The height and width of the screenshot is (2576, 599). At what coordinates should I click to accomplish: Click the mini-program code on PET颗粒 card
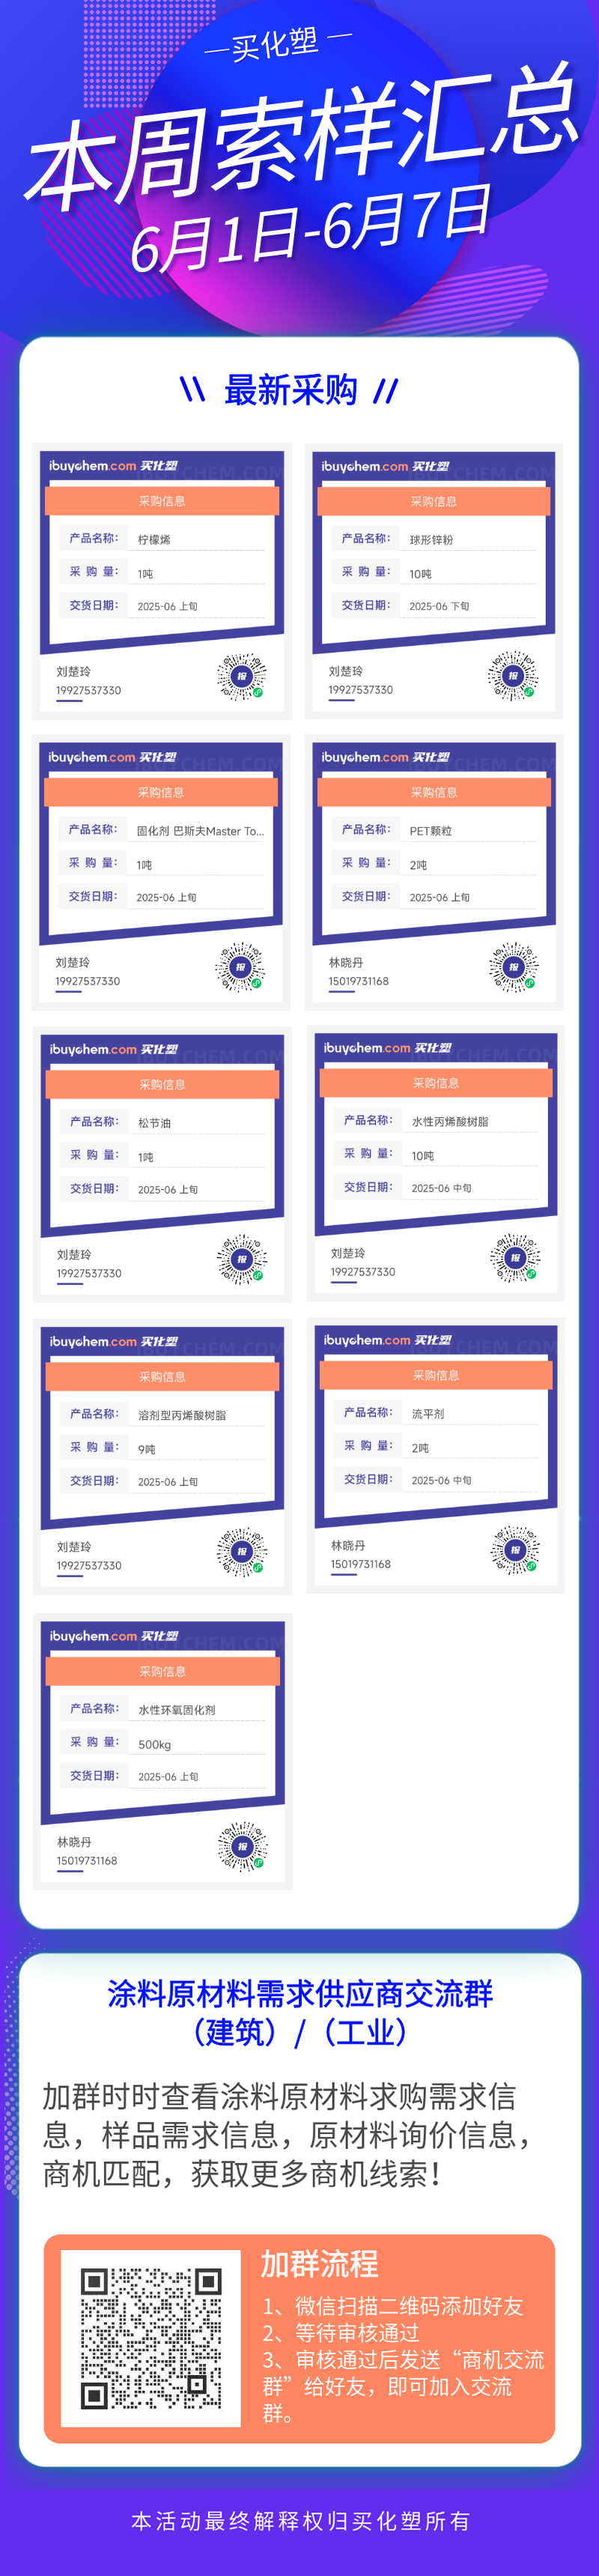514,967
